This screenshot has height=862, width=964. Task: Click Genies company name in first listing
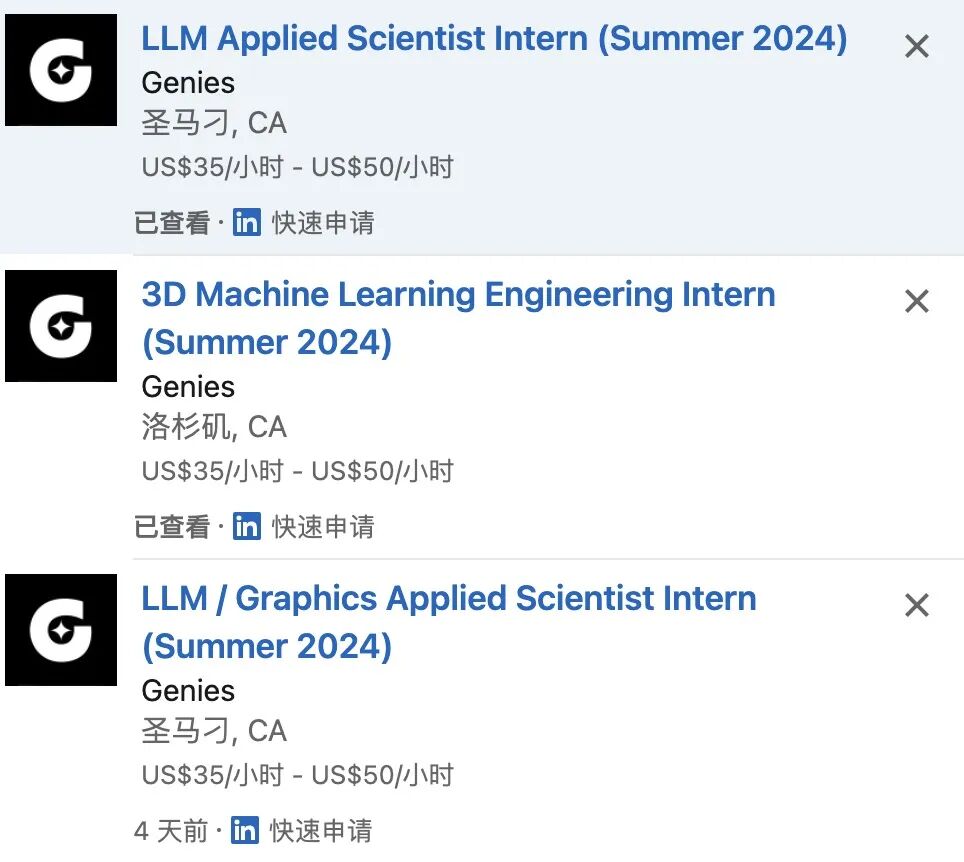coord(188,83)
